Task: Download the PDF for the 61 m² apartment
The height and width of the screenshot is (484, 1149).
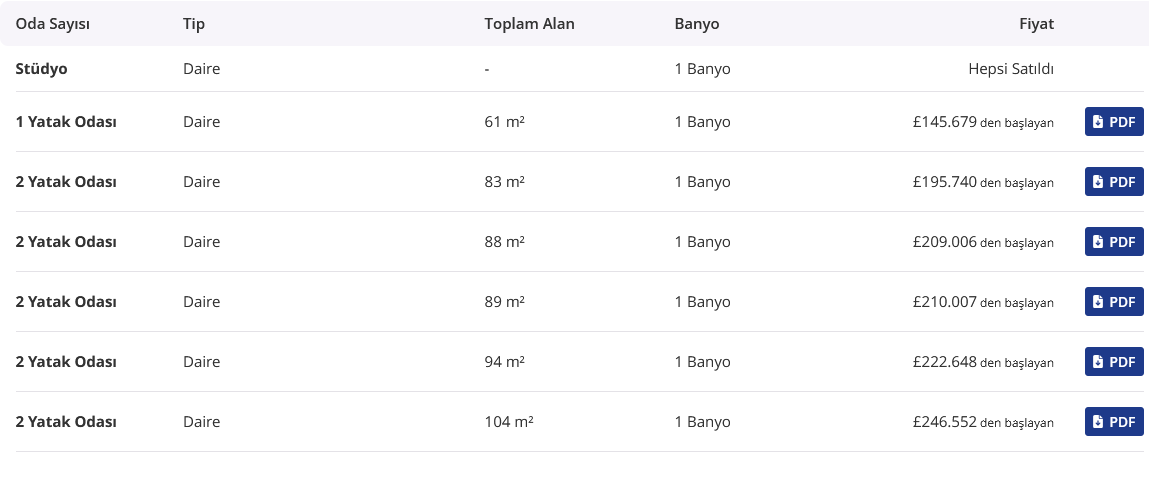Action: coord(1114,122)
